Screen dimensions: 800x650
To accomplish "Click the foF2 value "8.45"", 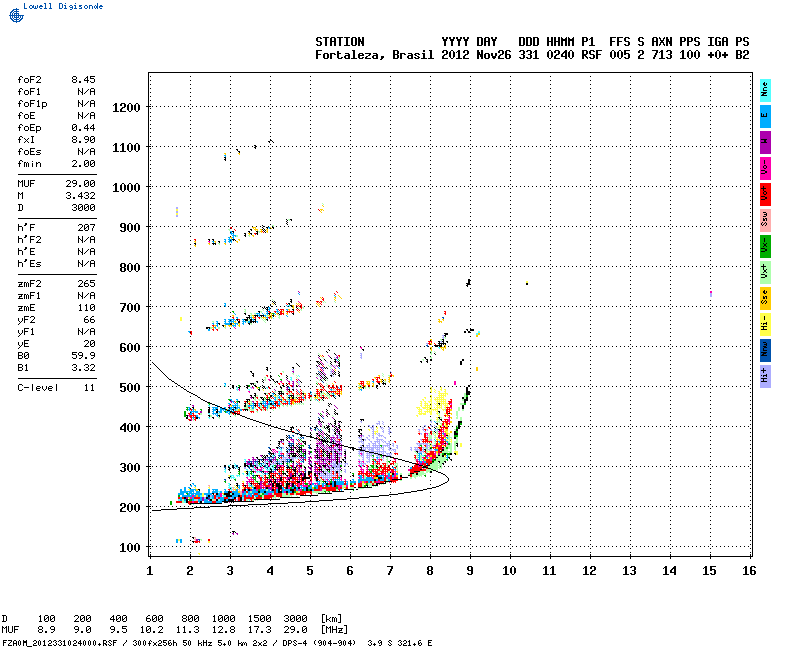I will pyautogui.click(x=83, y=80).
